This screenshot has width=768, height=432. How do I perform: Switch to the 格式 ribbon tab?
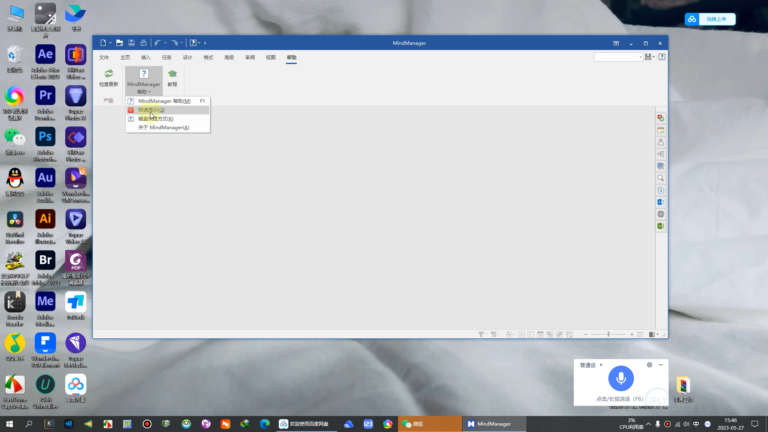tap(208, 57)
